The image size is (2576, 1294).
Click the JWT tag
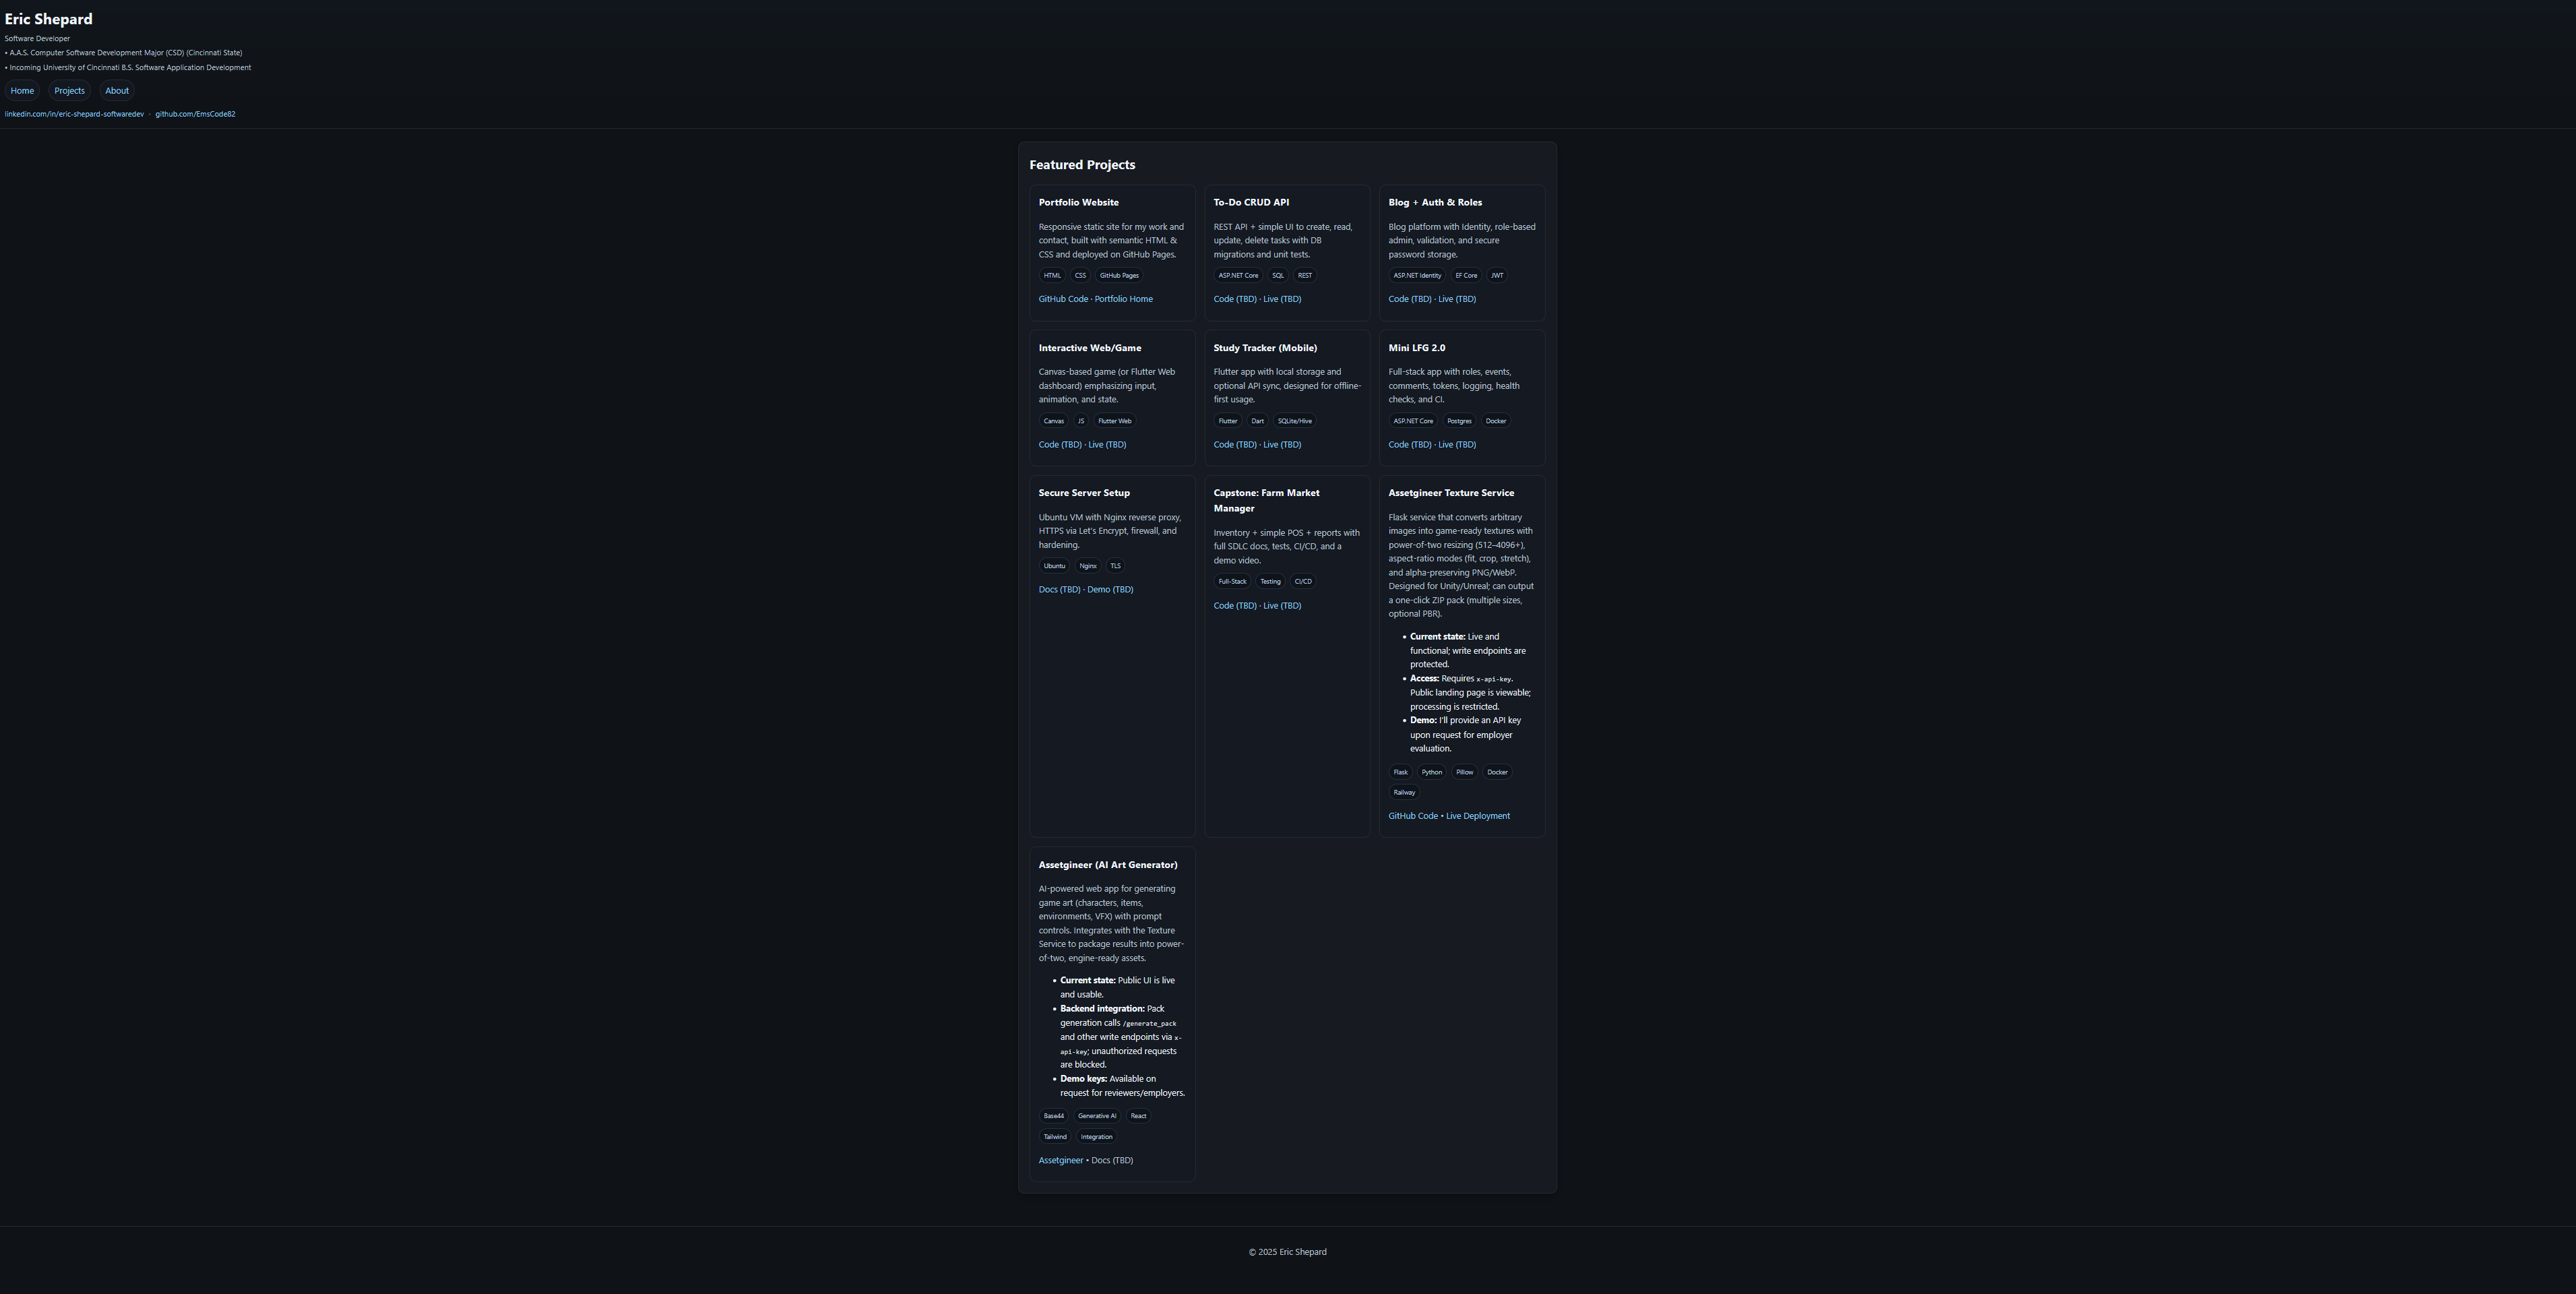point(1497,276)
